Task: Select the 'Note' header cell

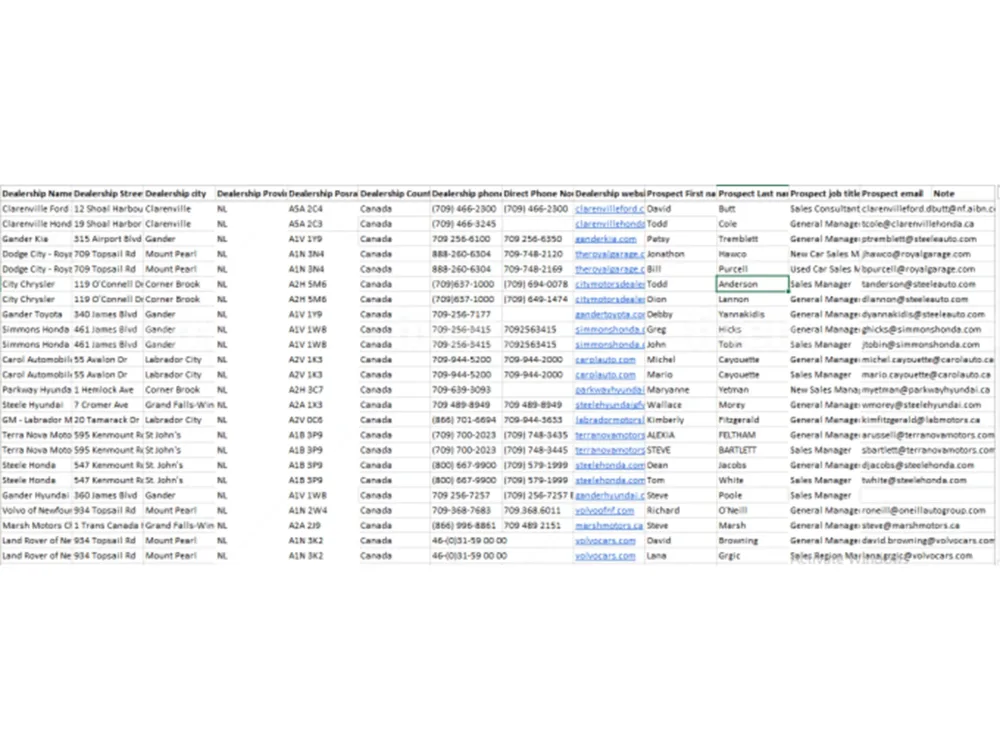Action: [962, 193]
